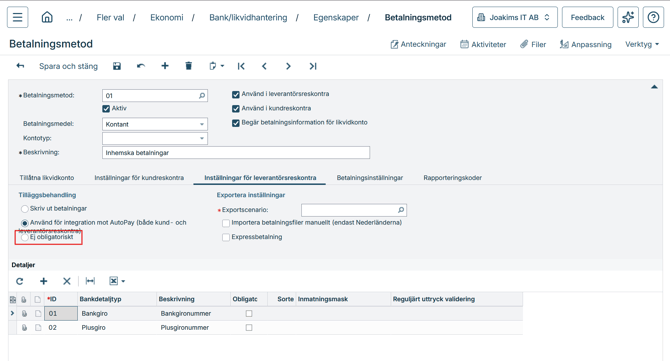Add a new payment method record
The width and height of the screenshot is (670, 361).
(165, 66)
